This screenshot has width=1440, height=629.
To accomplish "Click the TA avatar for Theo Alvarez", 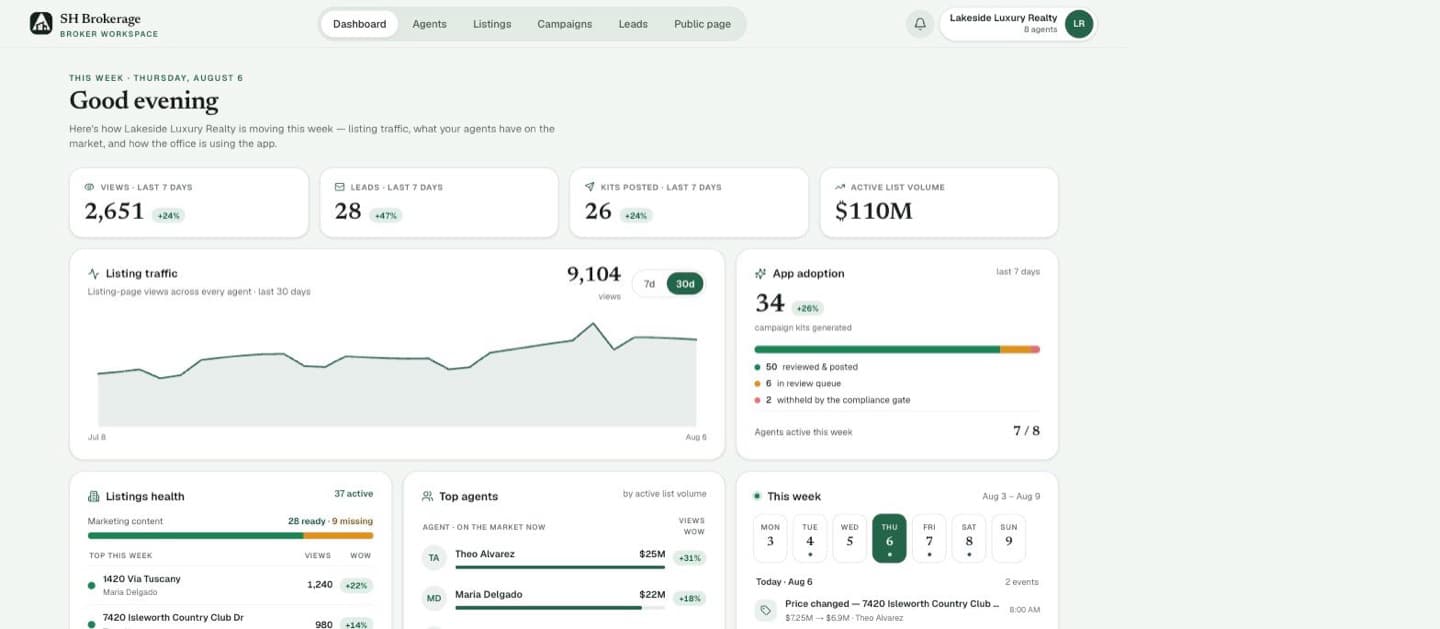I will [x=434, y=558].
